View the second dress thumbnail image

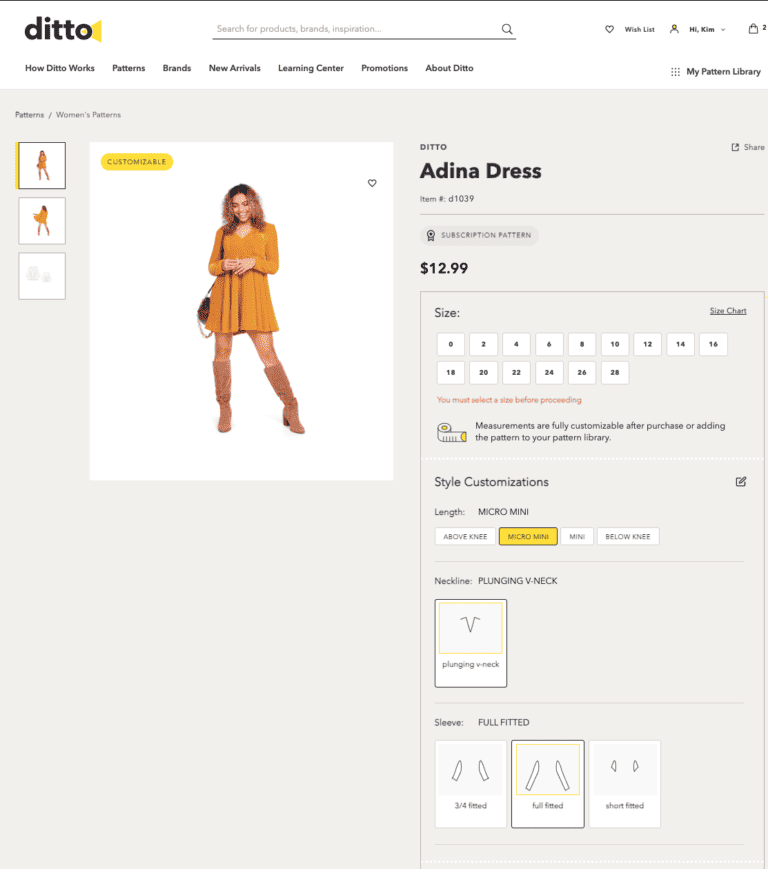pyautogui.click(x=42, y=220)
